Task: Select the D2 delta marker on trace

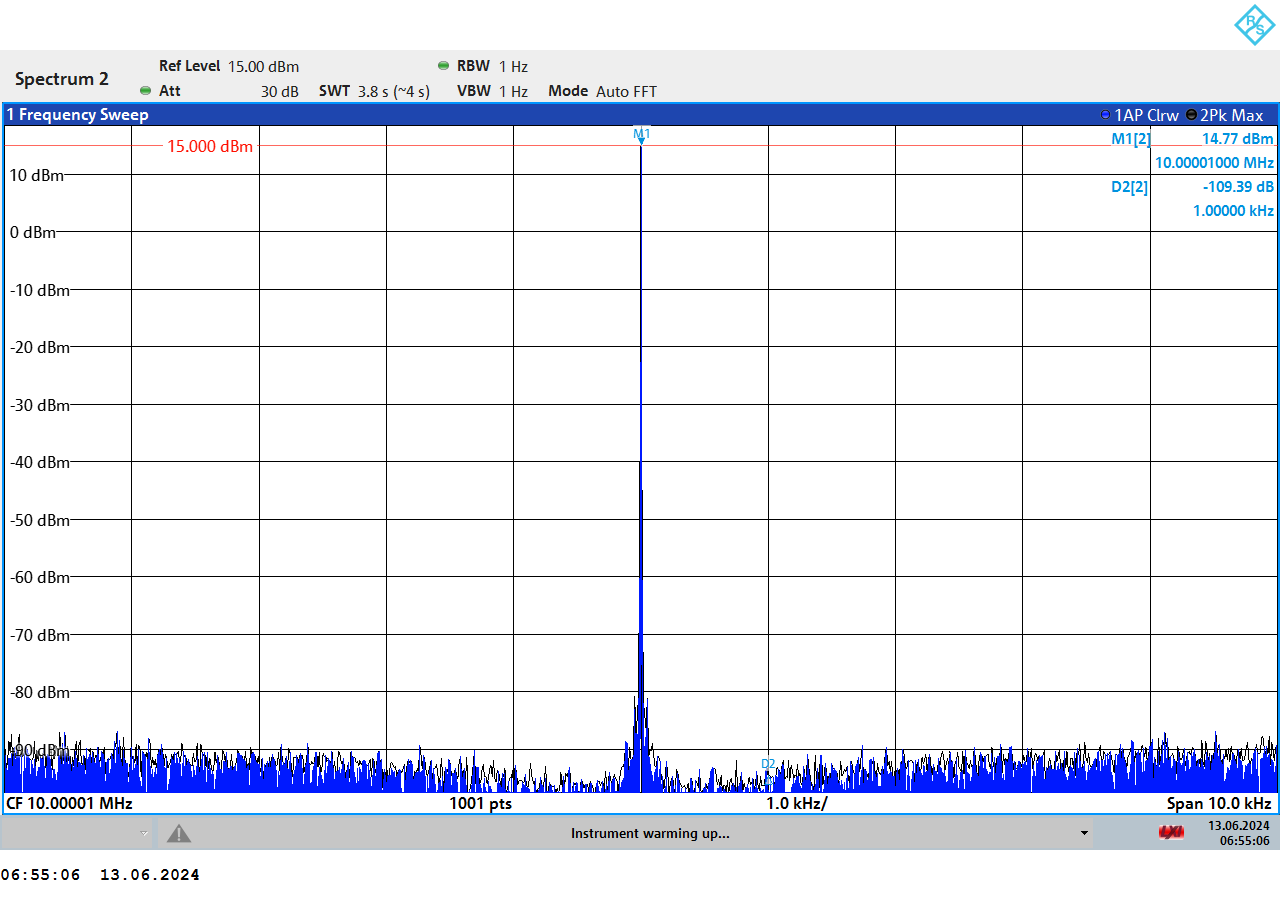Action: [x=768, y=765]
